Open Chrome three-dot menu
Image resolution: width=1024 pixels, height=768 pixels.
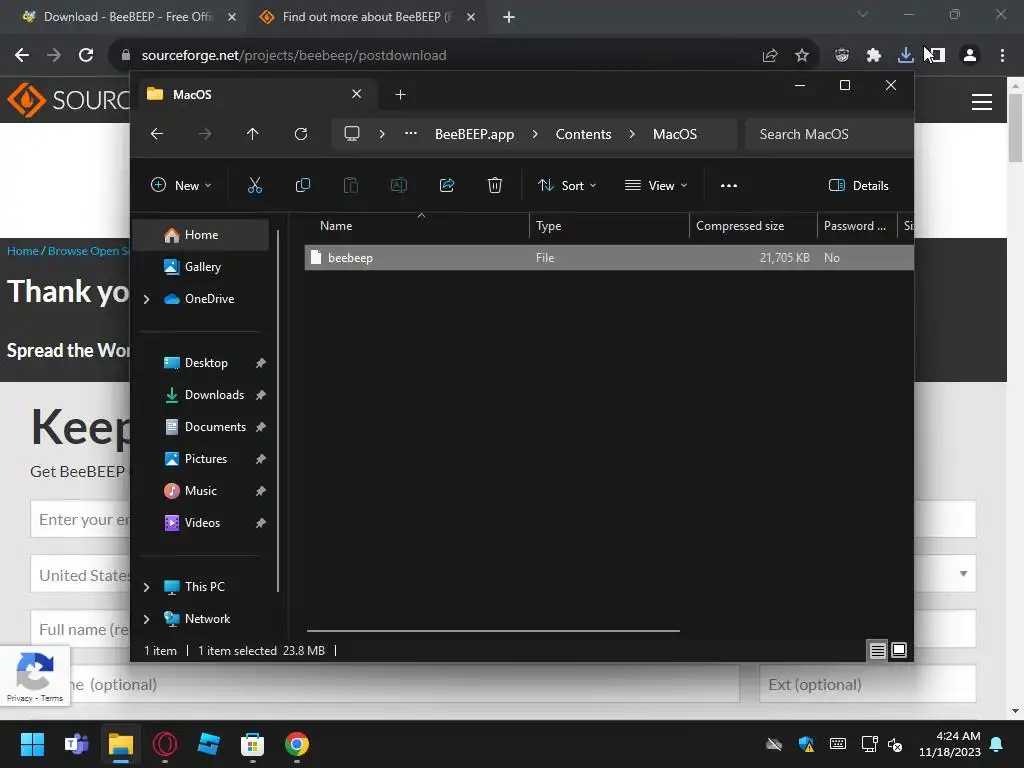pyautogui.click(x=1002, y=56)
